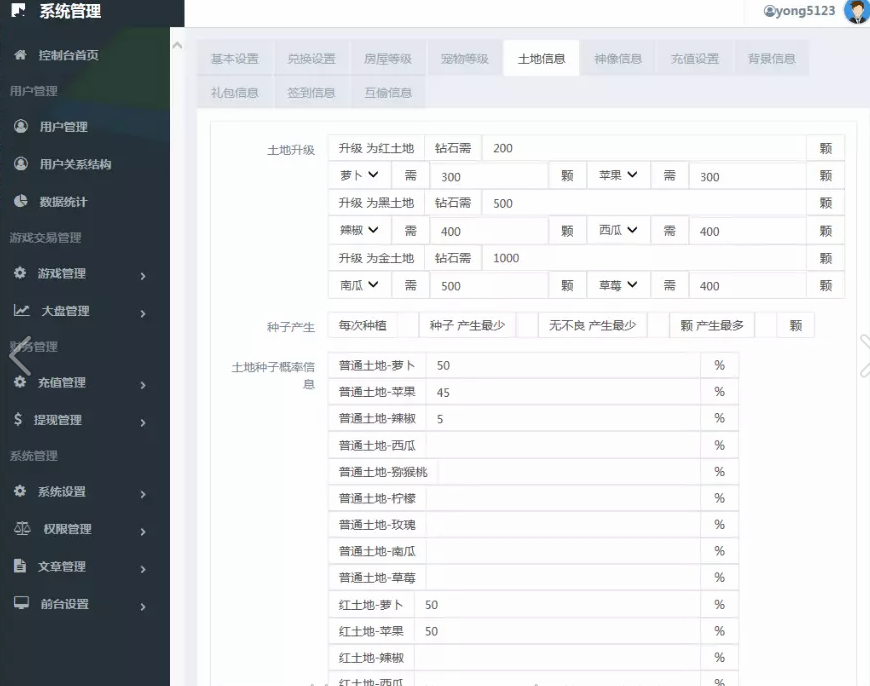Click the 普通土地-萝卜 probability input field
Viewport: 870px width, 686px height.
tap(565, 366)
